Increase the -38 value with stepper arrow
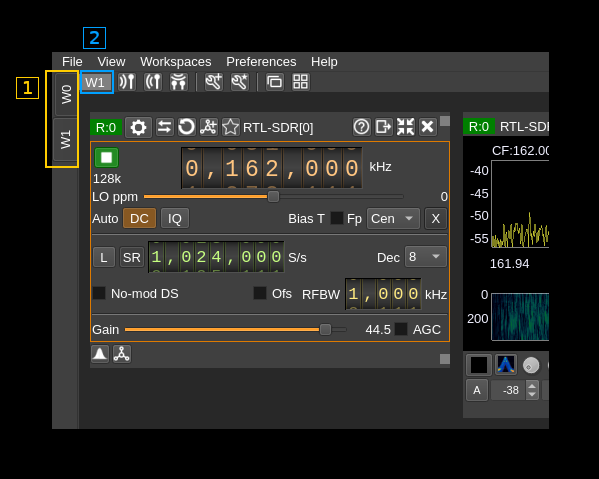Image resolution: width=599 pixels, height=479 pixels. [x=532, y=386]
